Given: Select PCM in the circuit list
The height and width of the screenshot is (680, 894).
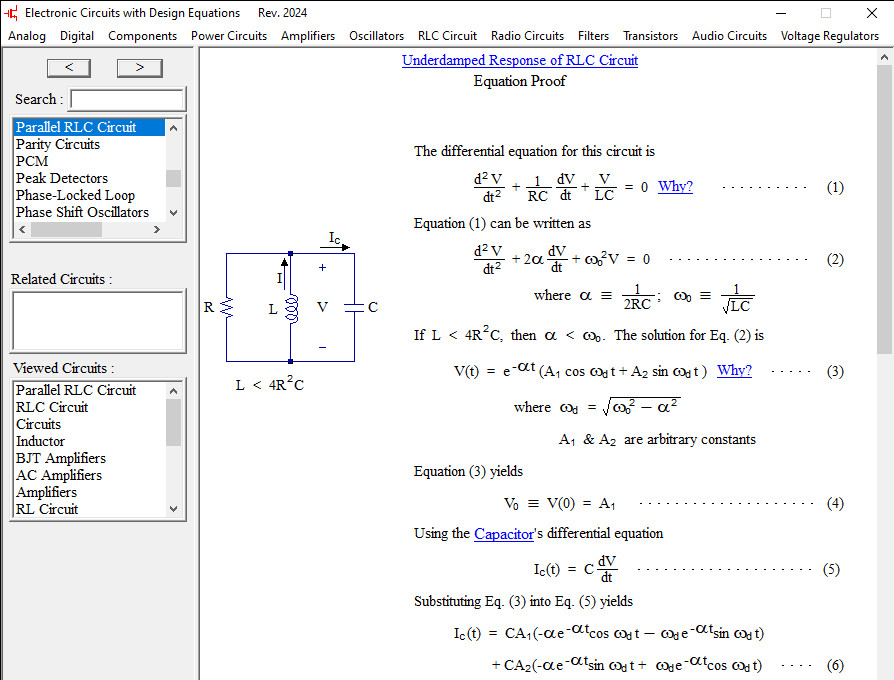Looking at the screenshot, I should tap(89, 161).
